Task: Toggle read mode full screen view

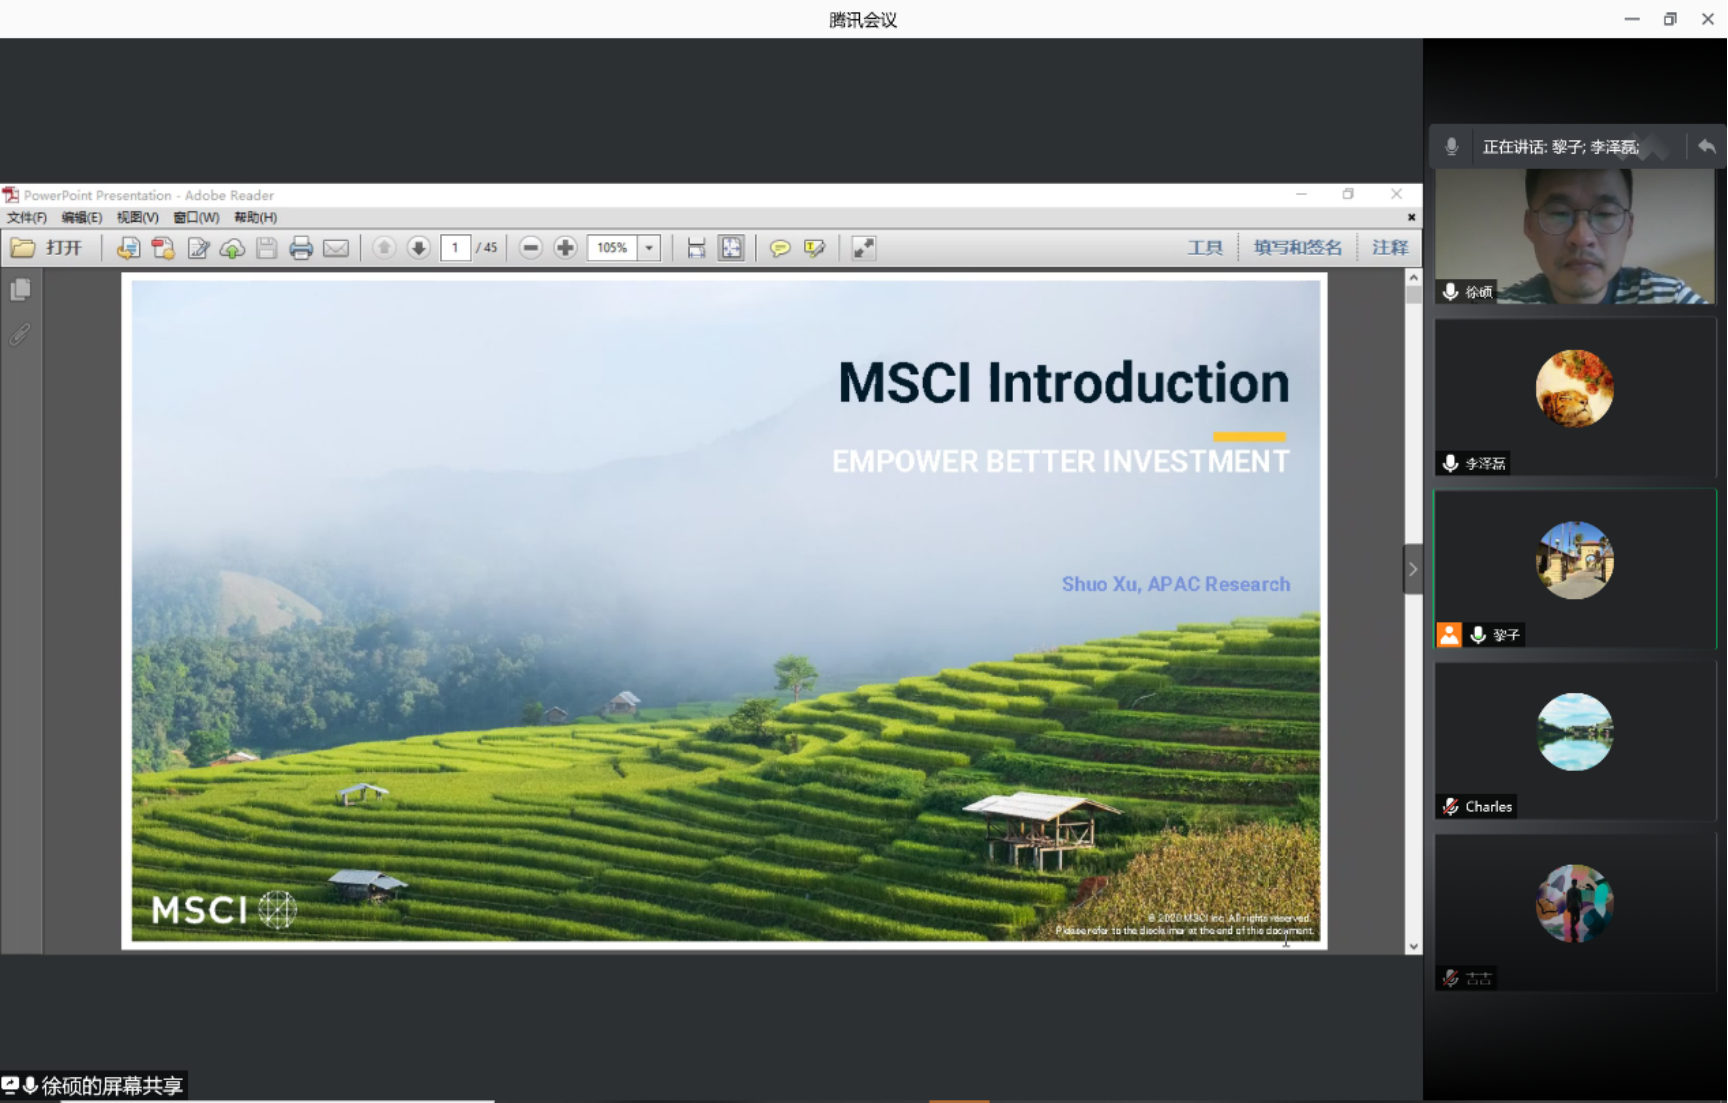Action: click(864, 248)
